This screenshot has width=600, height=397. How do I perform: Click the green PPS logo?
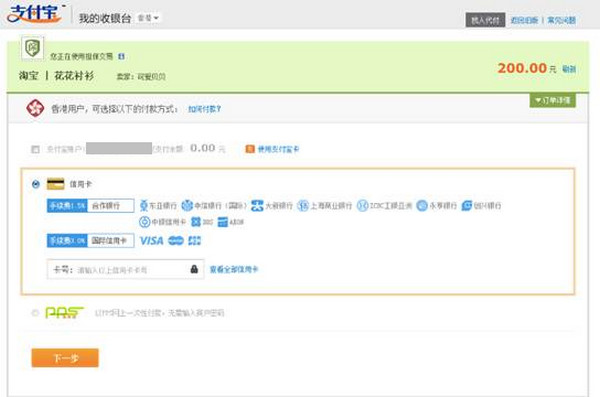64,312
